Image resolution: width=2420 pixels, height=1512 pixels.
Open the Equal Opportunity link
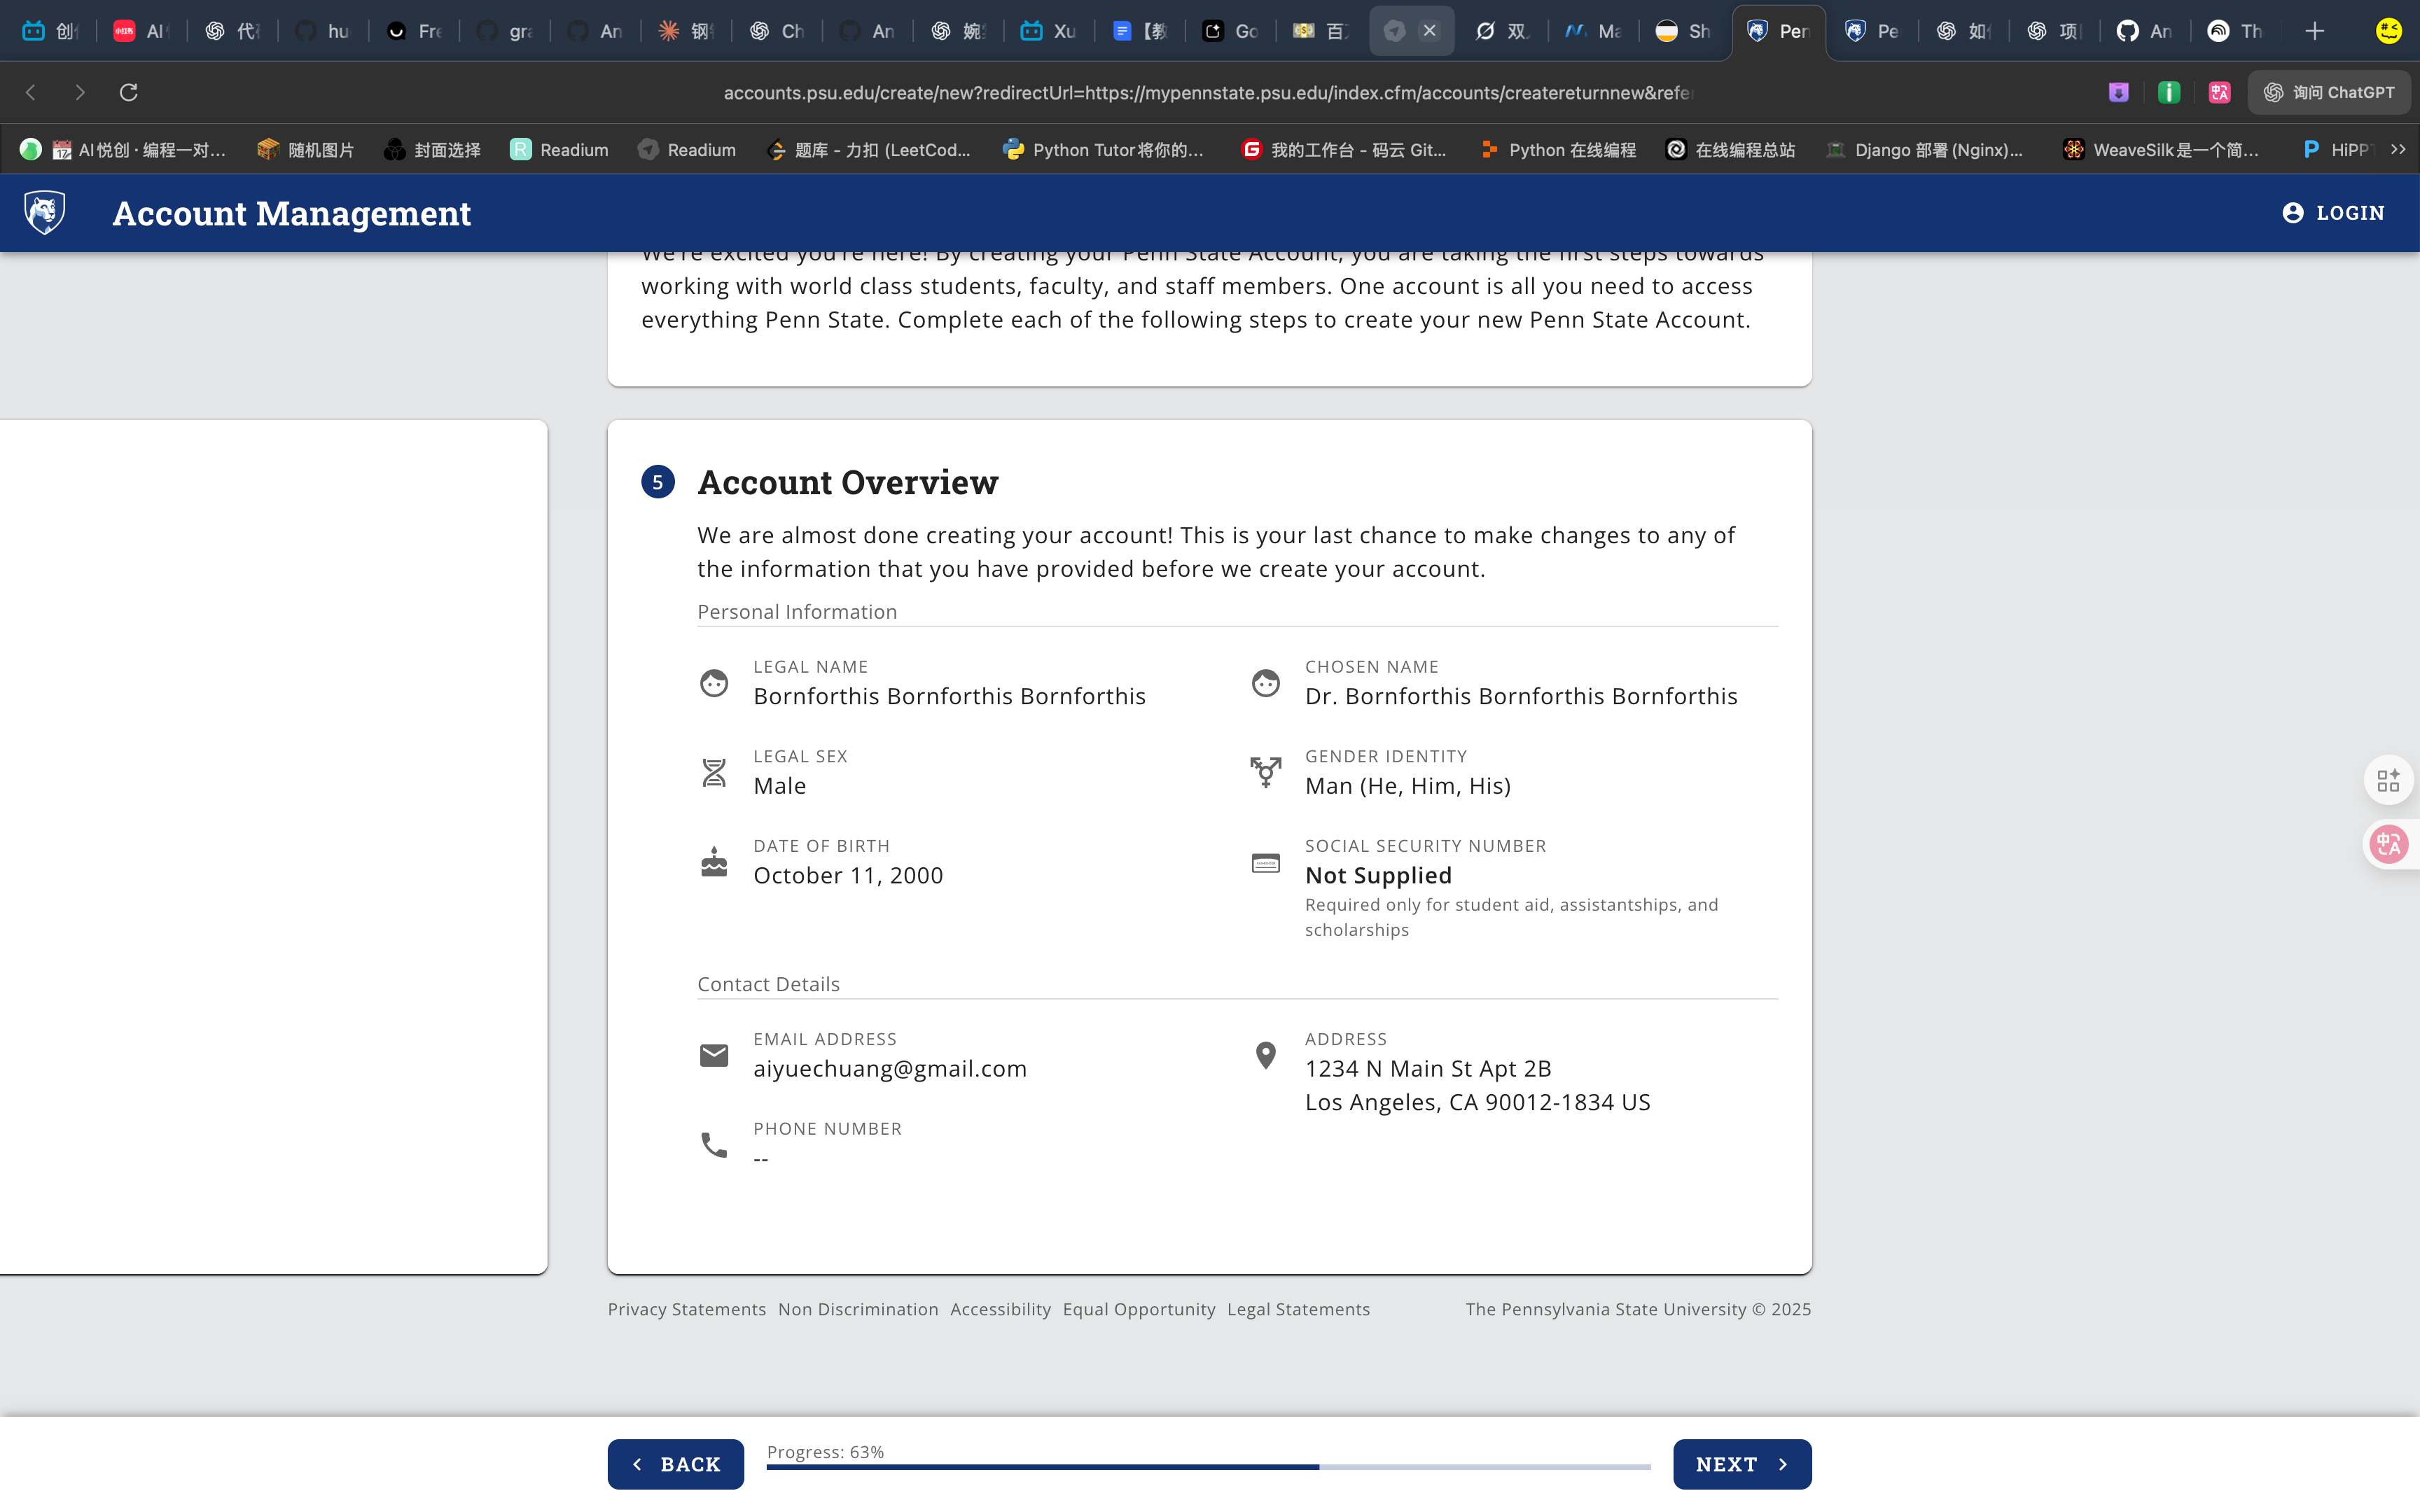pos(1139,1309)
